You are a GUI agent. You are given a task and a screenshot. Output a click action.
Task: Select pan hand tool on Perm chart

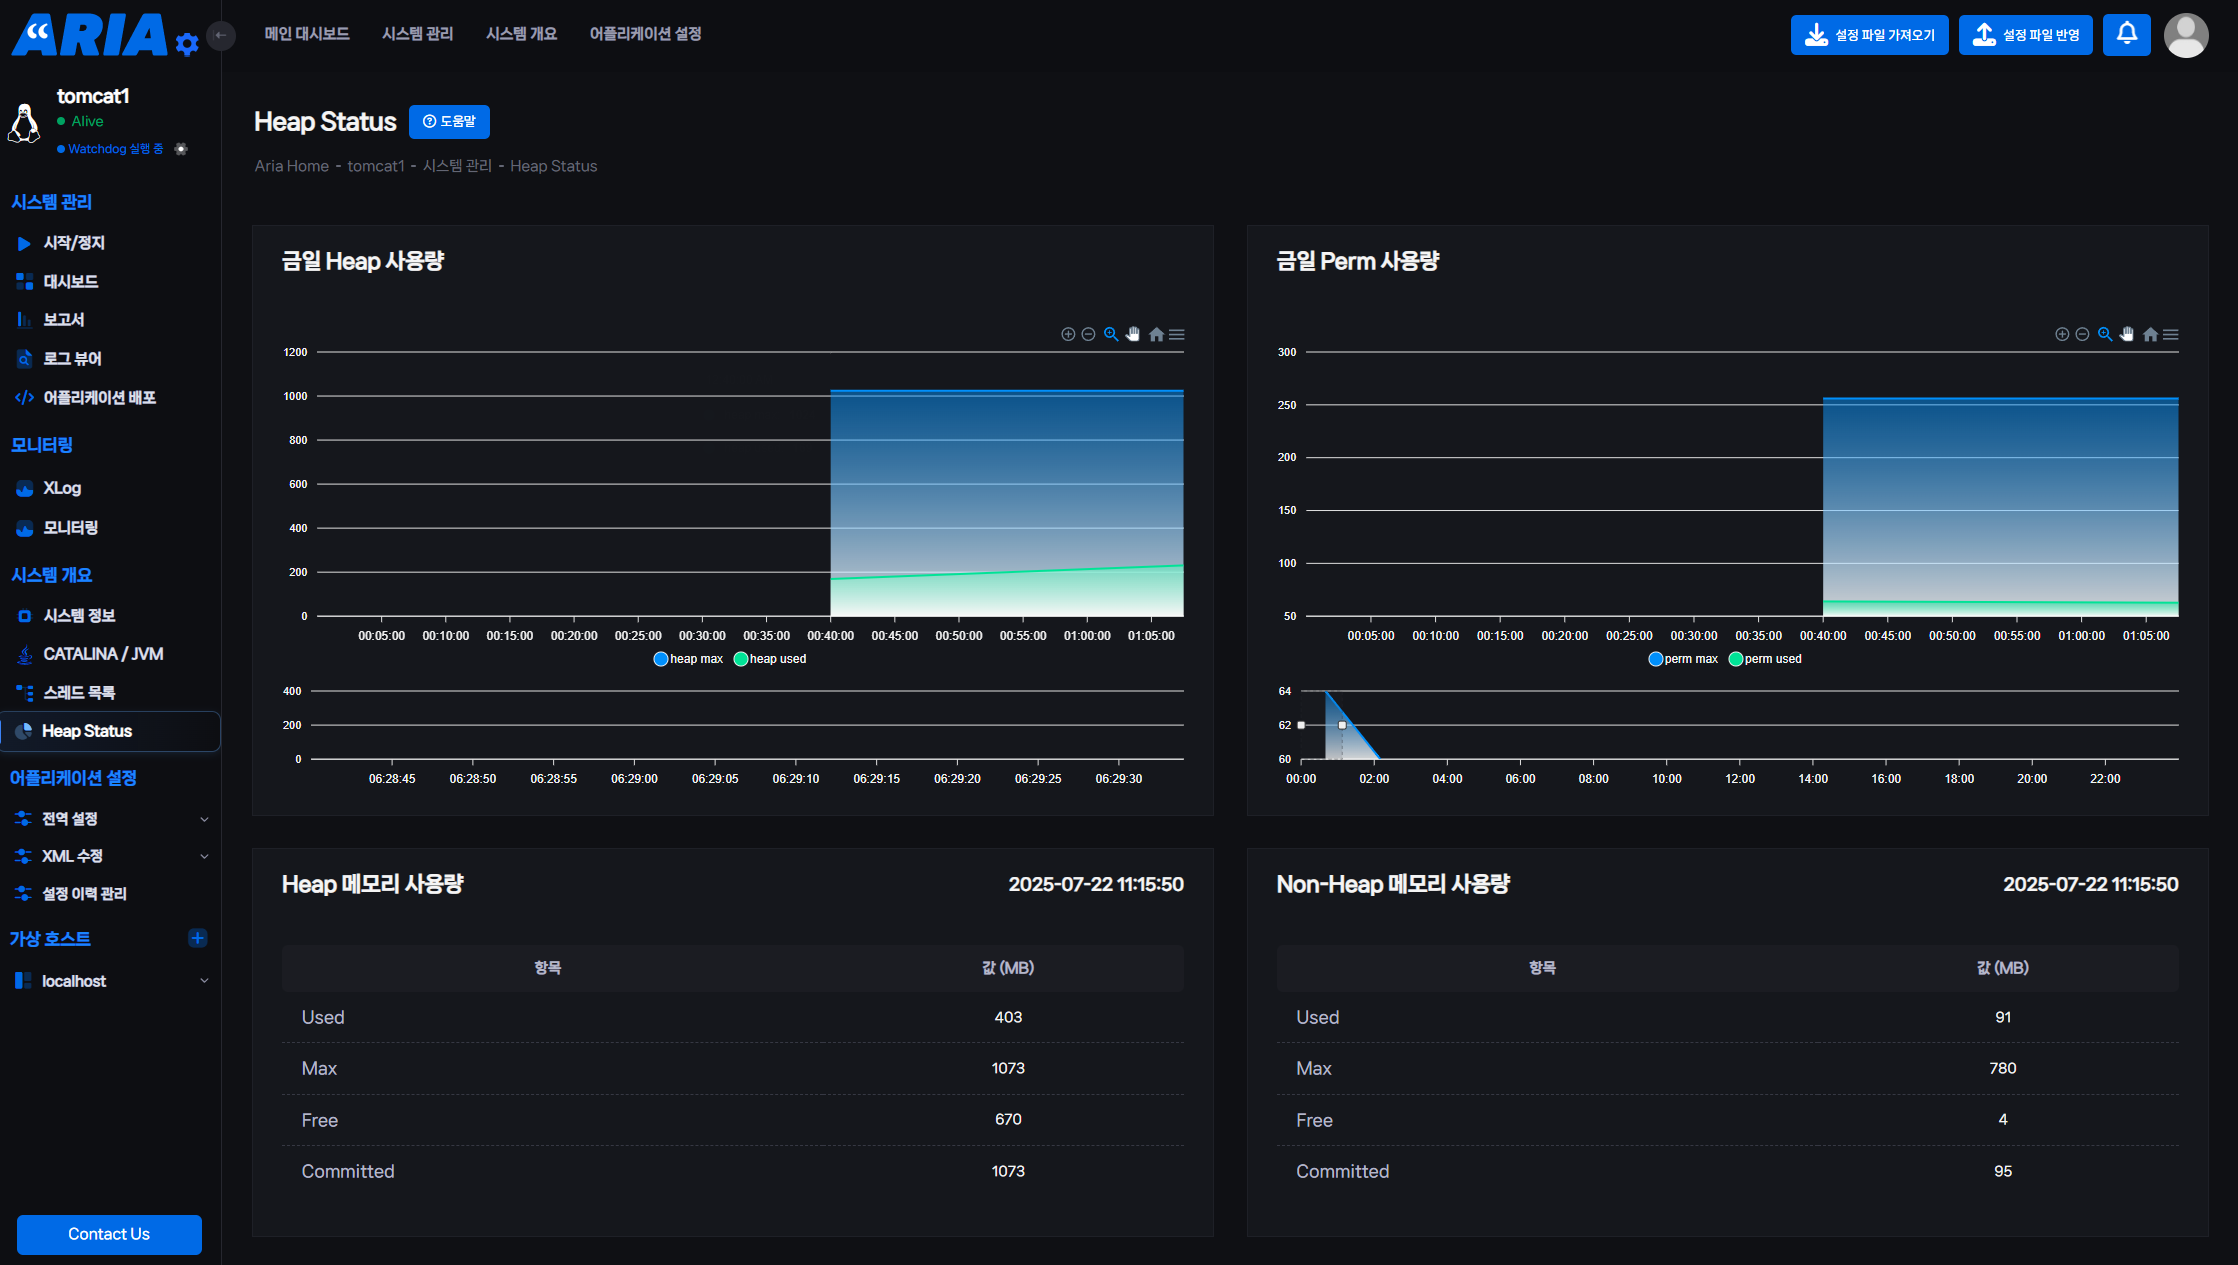(x=2127, y=334)
